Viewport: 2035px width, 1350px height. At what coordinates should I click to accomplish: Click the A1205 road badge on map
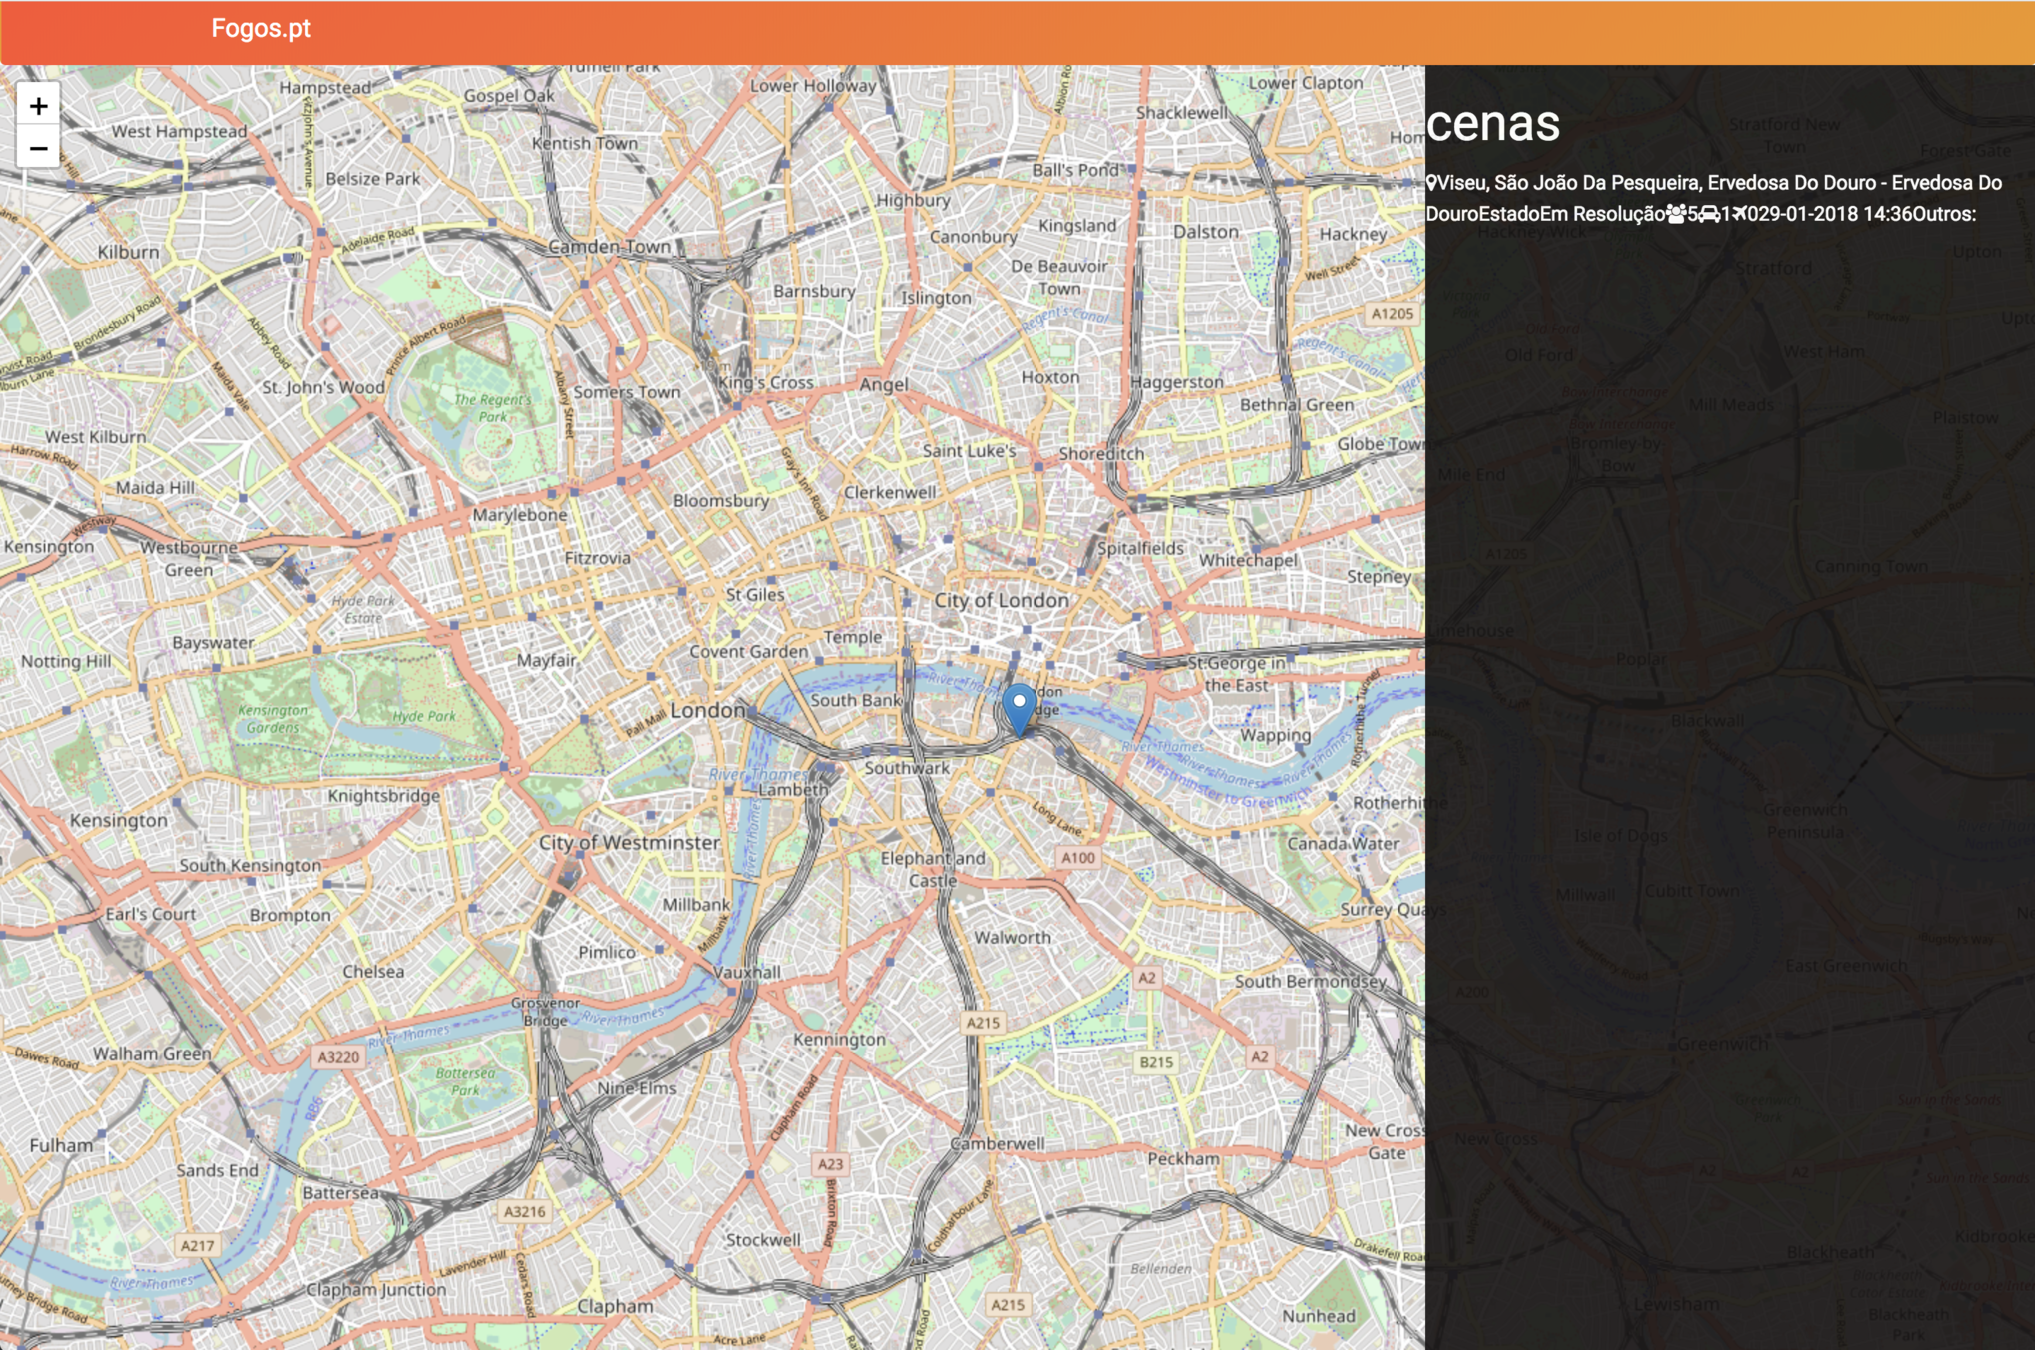coord(1392,314)
